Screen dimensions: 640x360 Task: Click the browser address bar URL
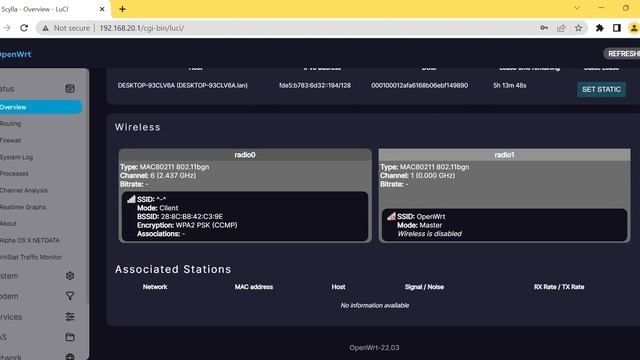pyautogui.click(x=142, y=28)
